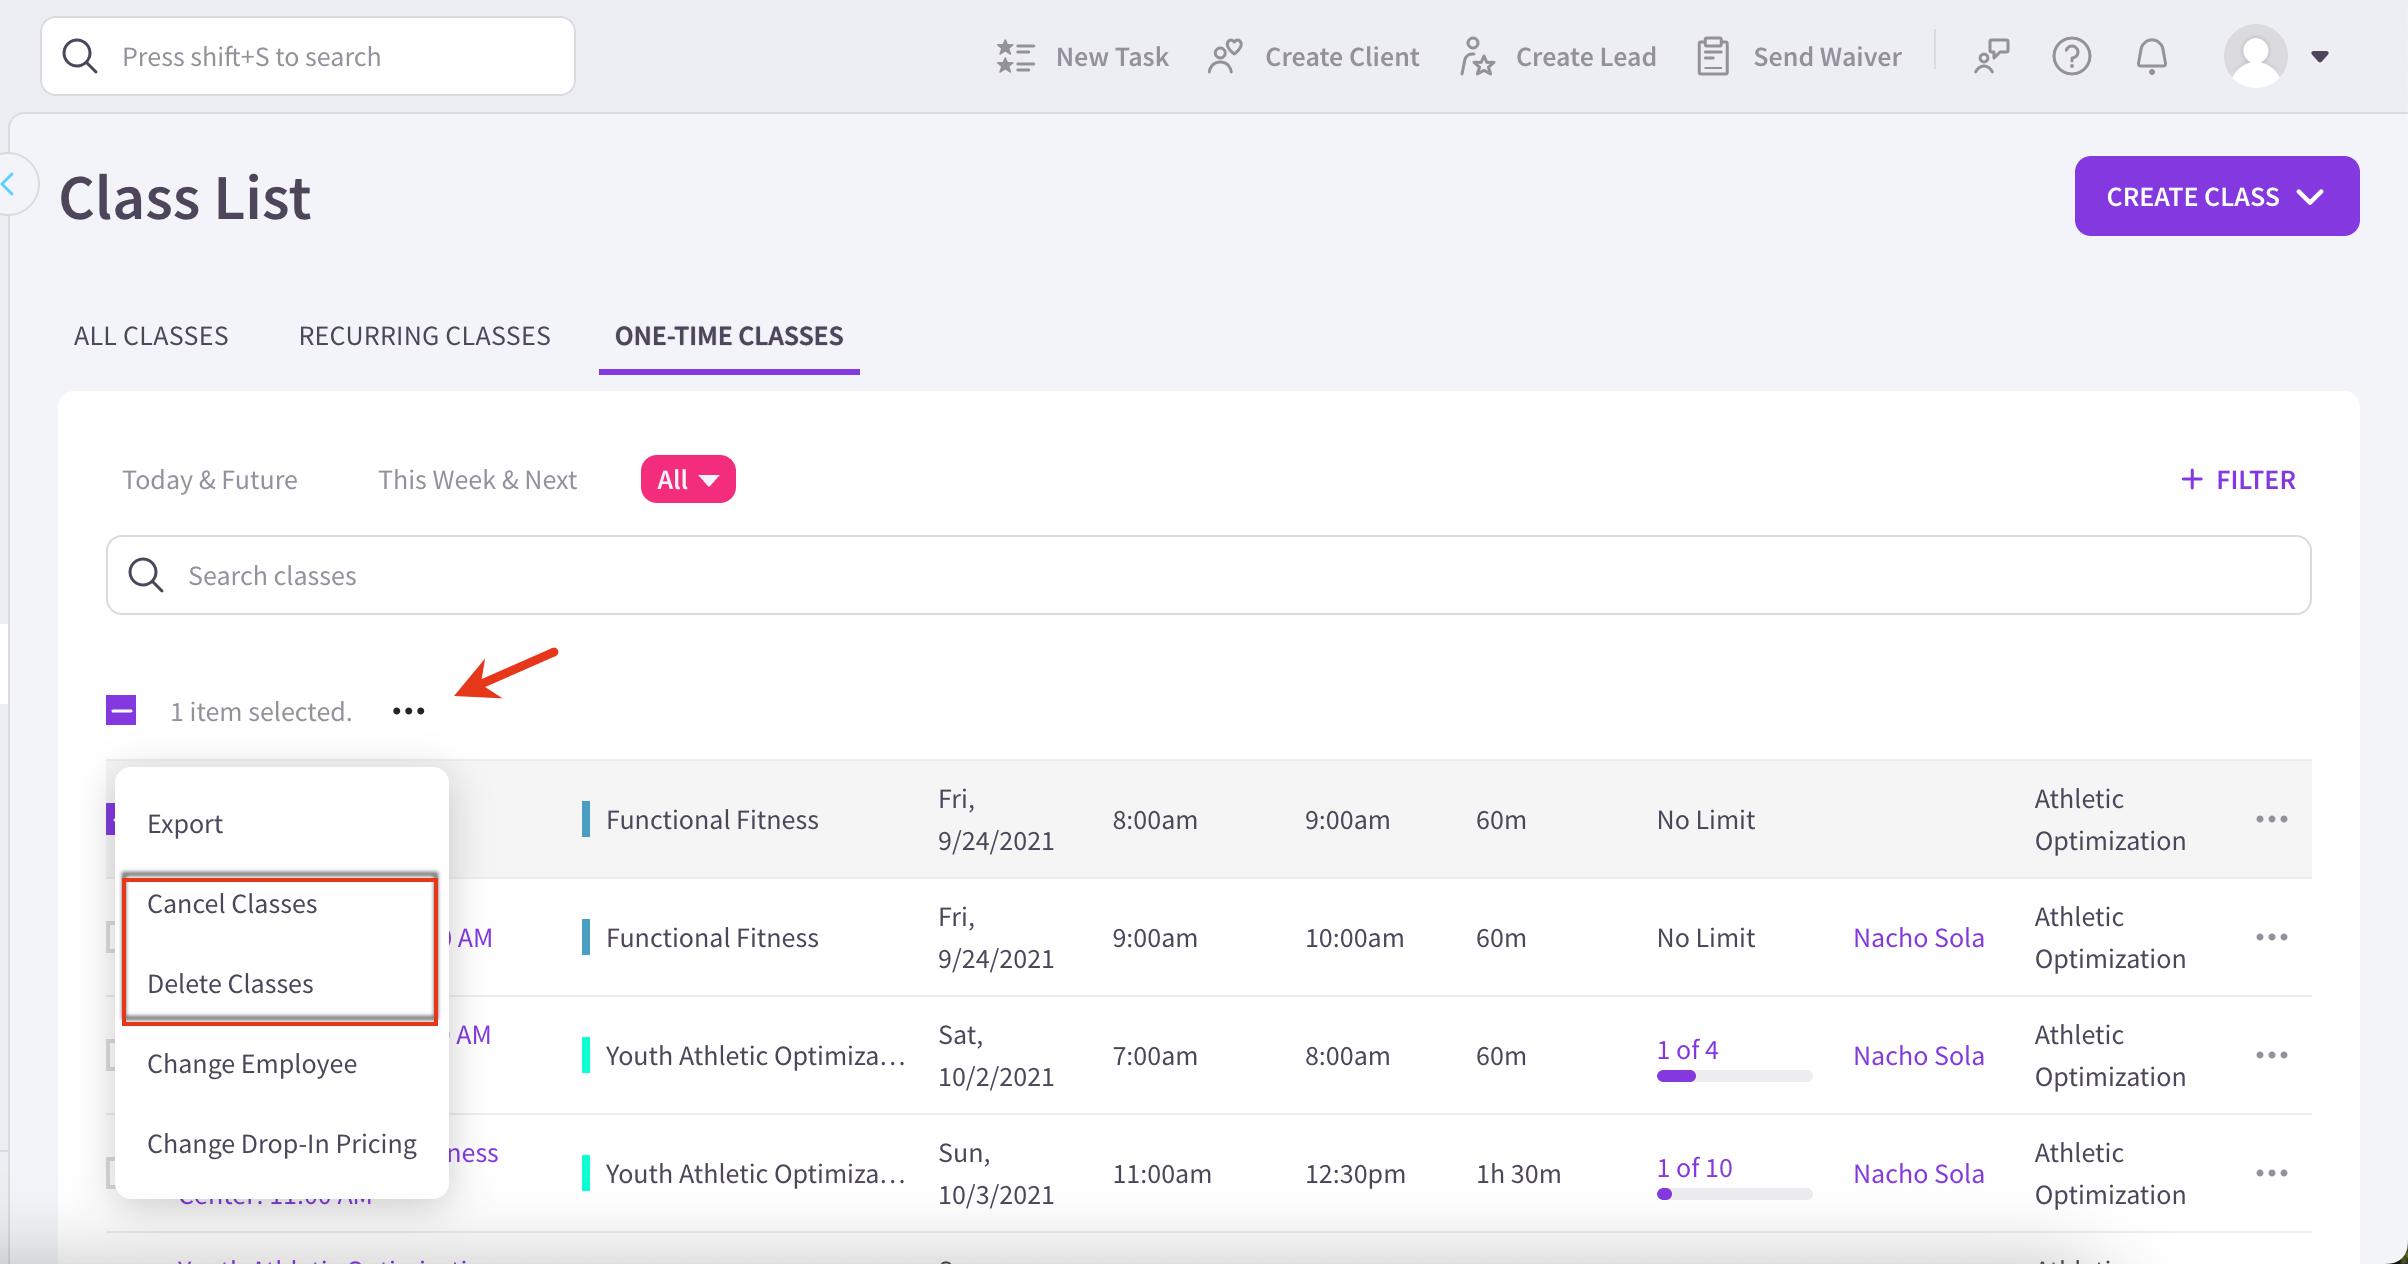2408x1264 pixels.
Task: Choose Export from the bulk menu
Action: [184, 824]
